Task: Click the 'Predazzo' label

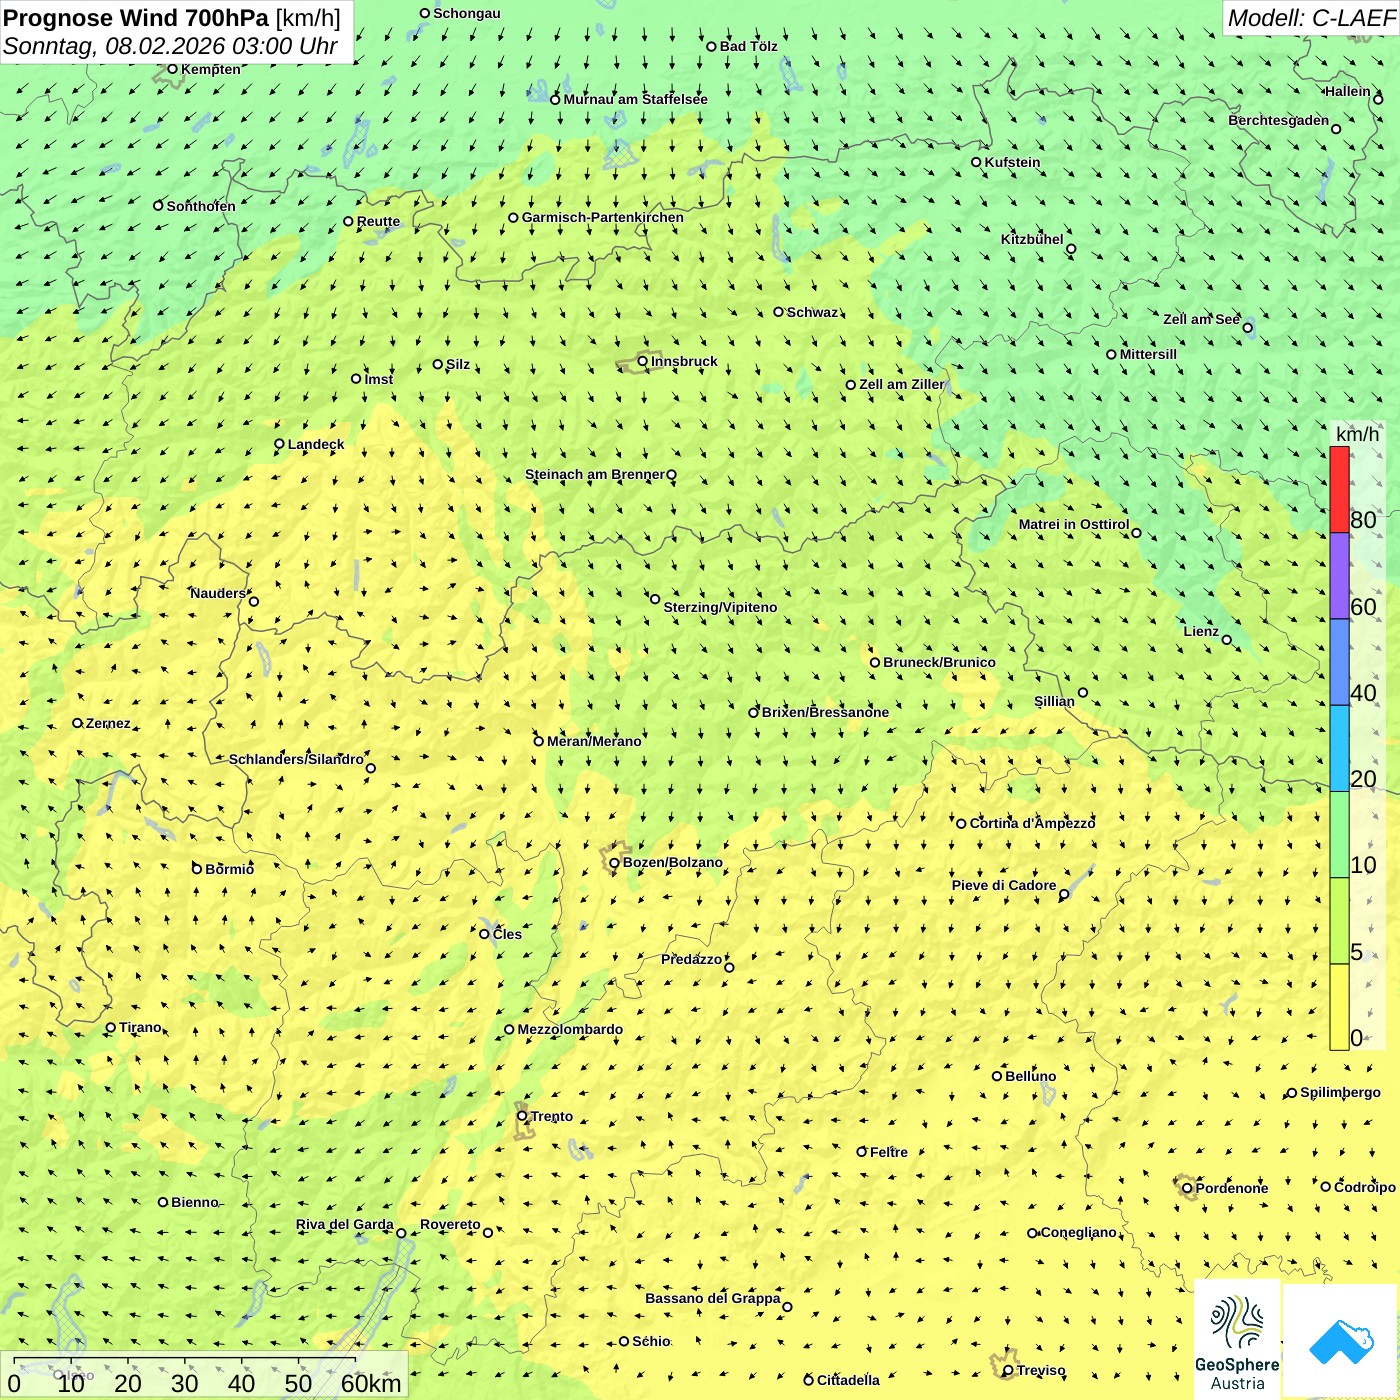Action: pyautogui.click(x=691, y=959)
